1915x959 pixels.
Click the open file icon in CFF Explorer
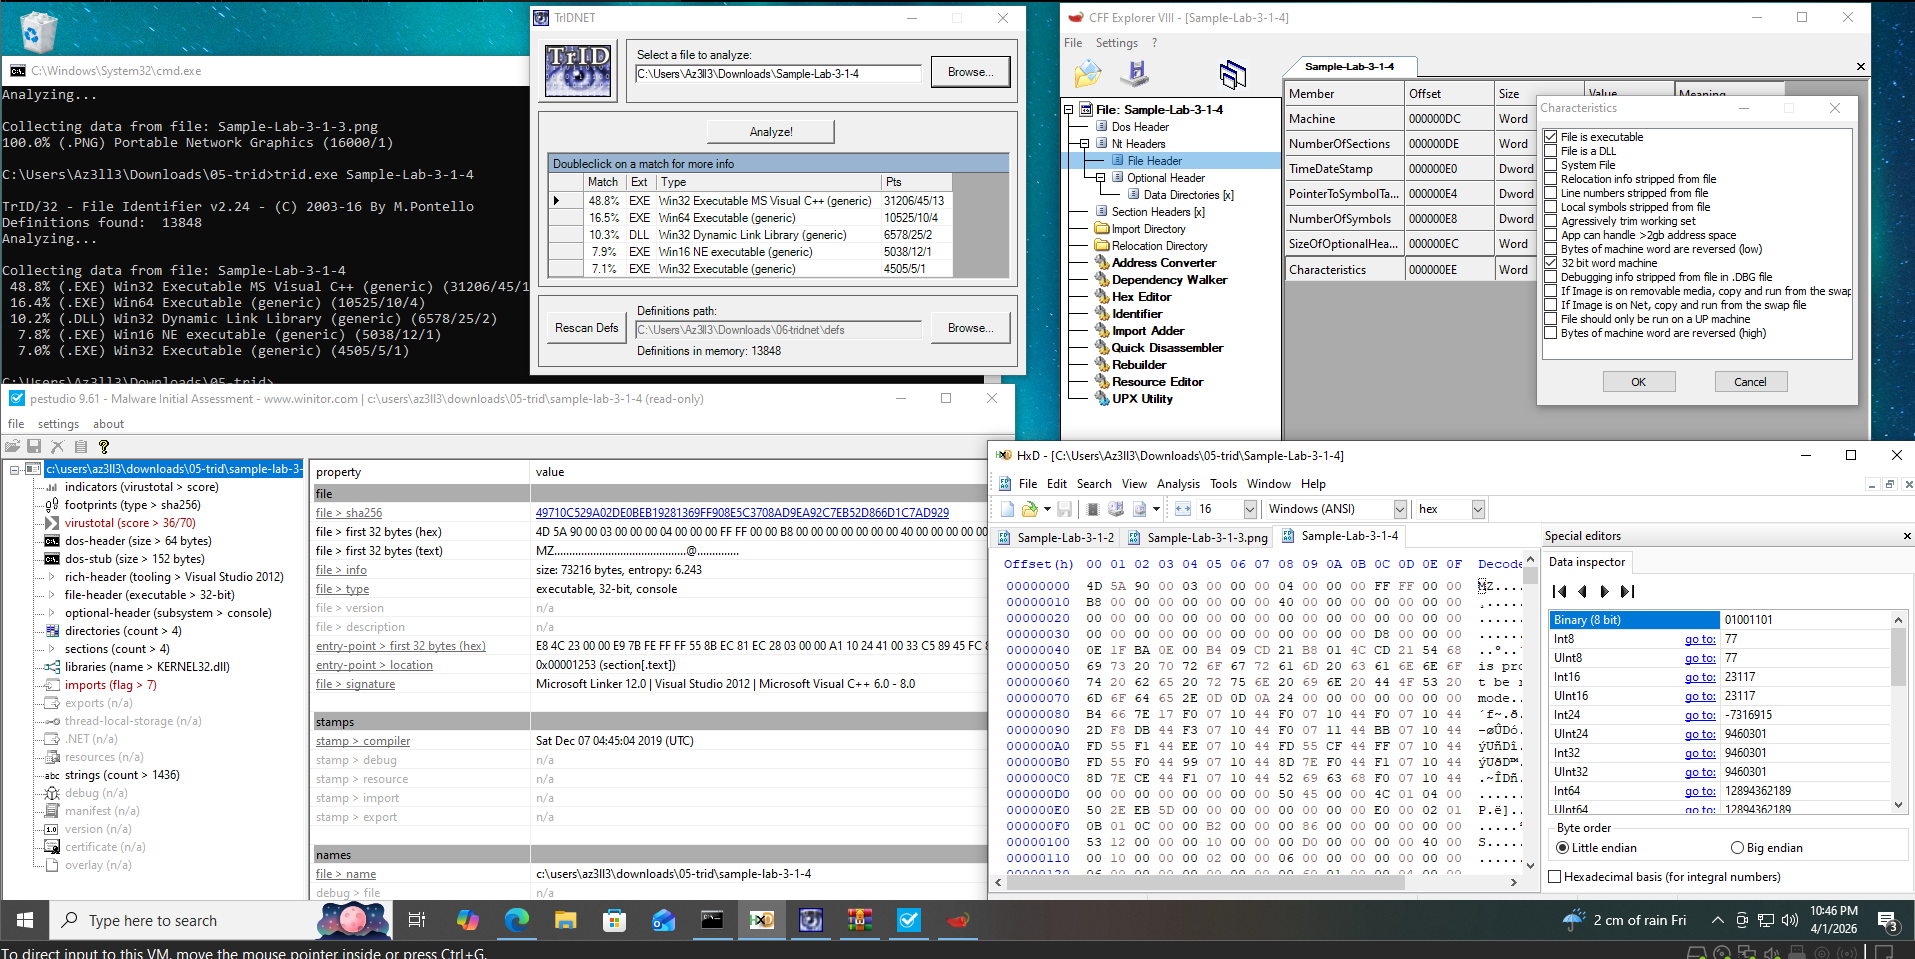point(1088,73)
